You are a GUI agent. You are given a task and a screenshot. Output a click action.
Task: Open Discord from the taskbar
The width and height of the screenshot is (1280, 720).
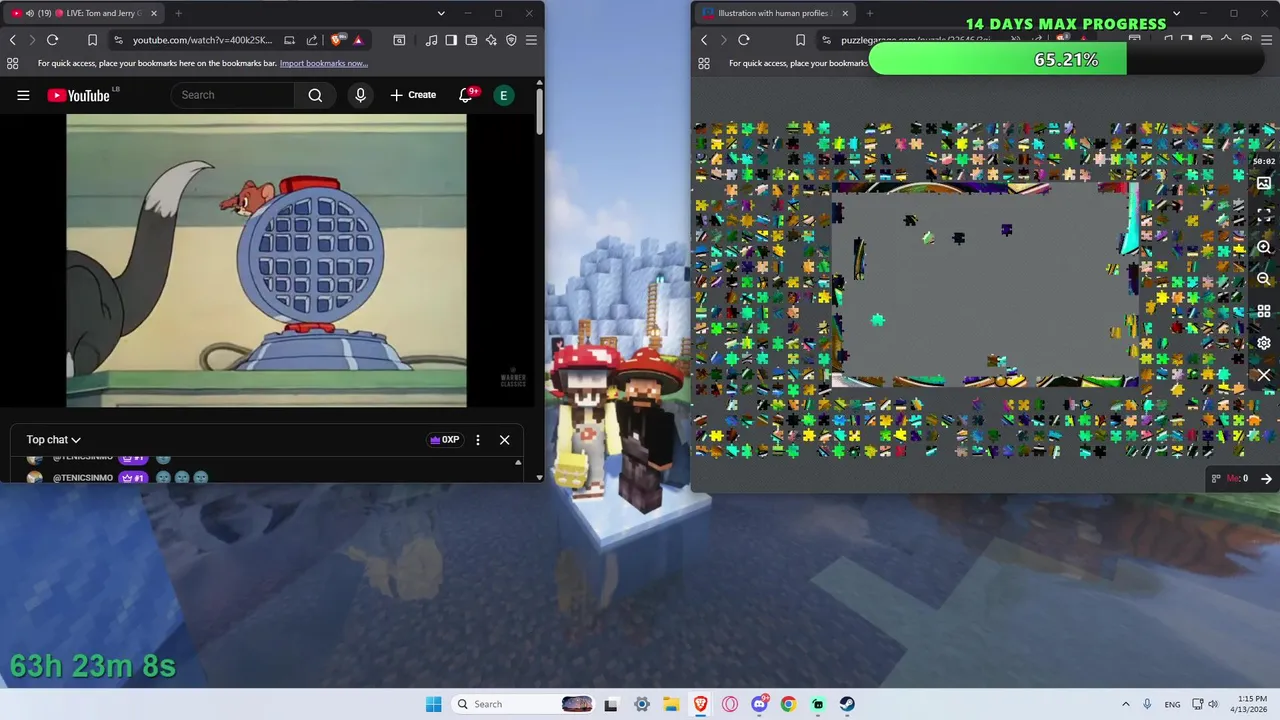[759, 704]
